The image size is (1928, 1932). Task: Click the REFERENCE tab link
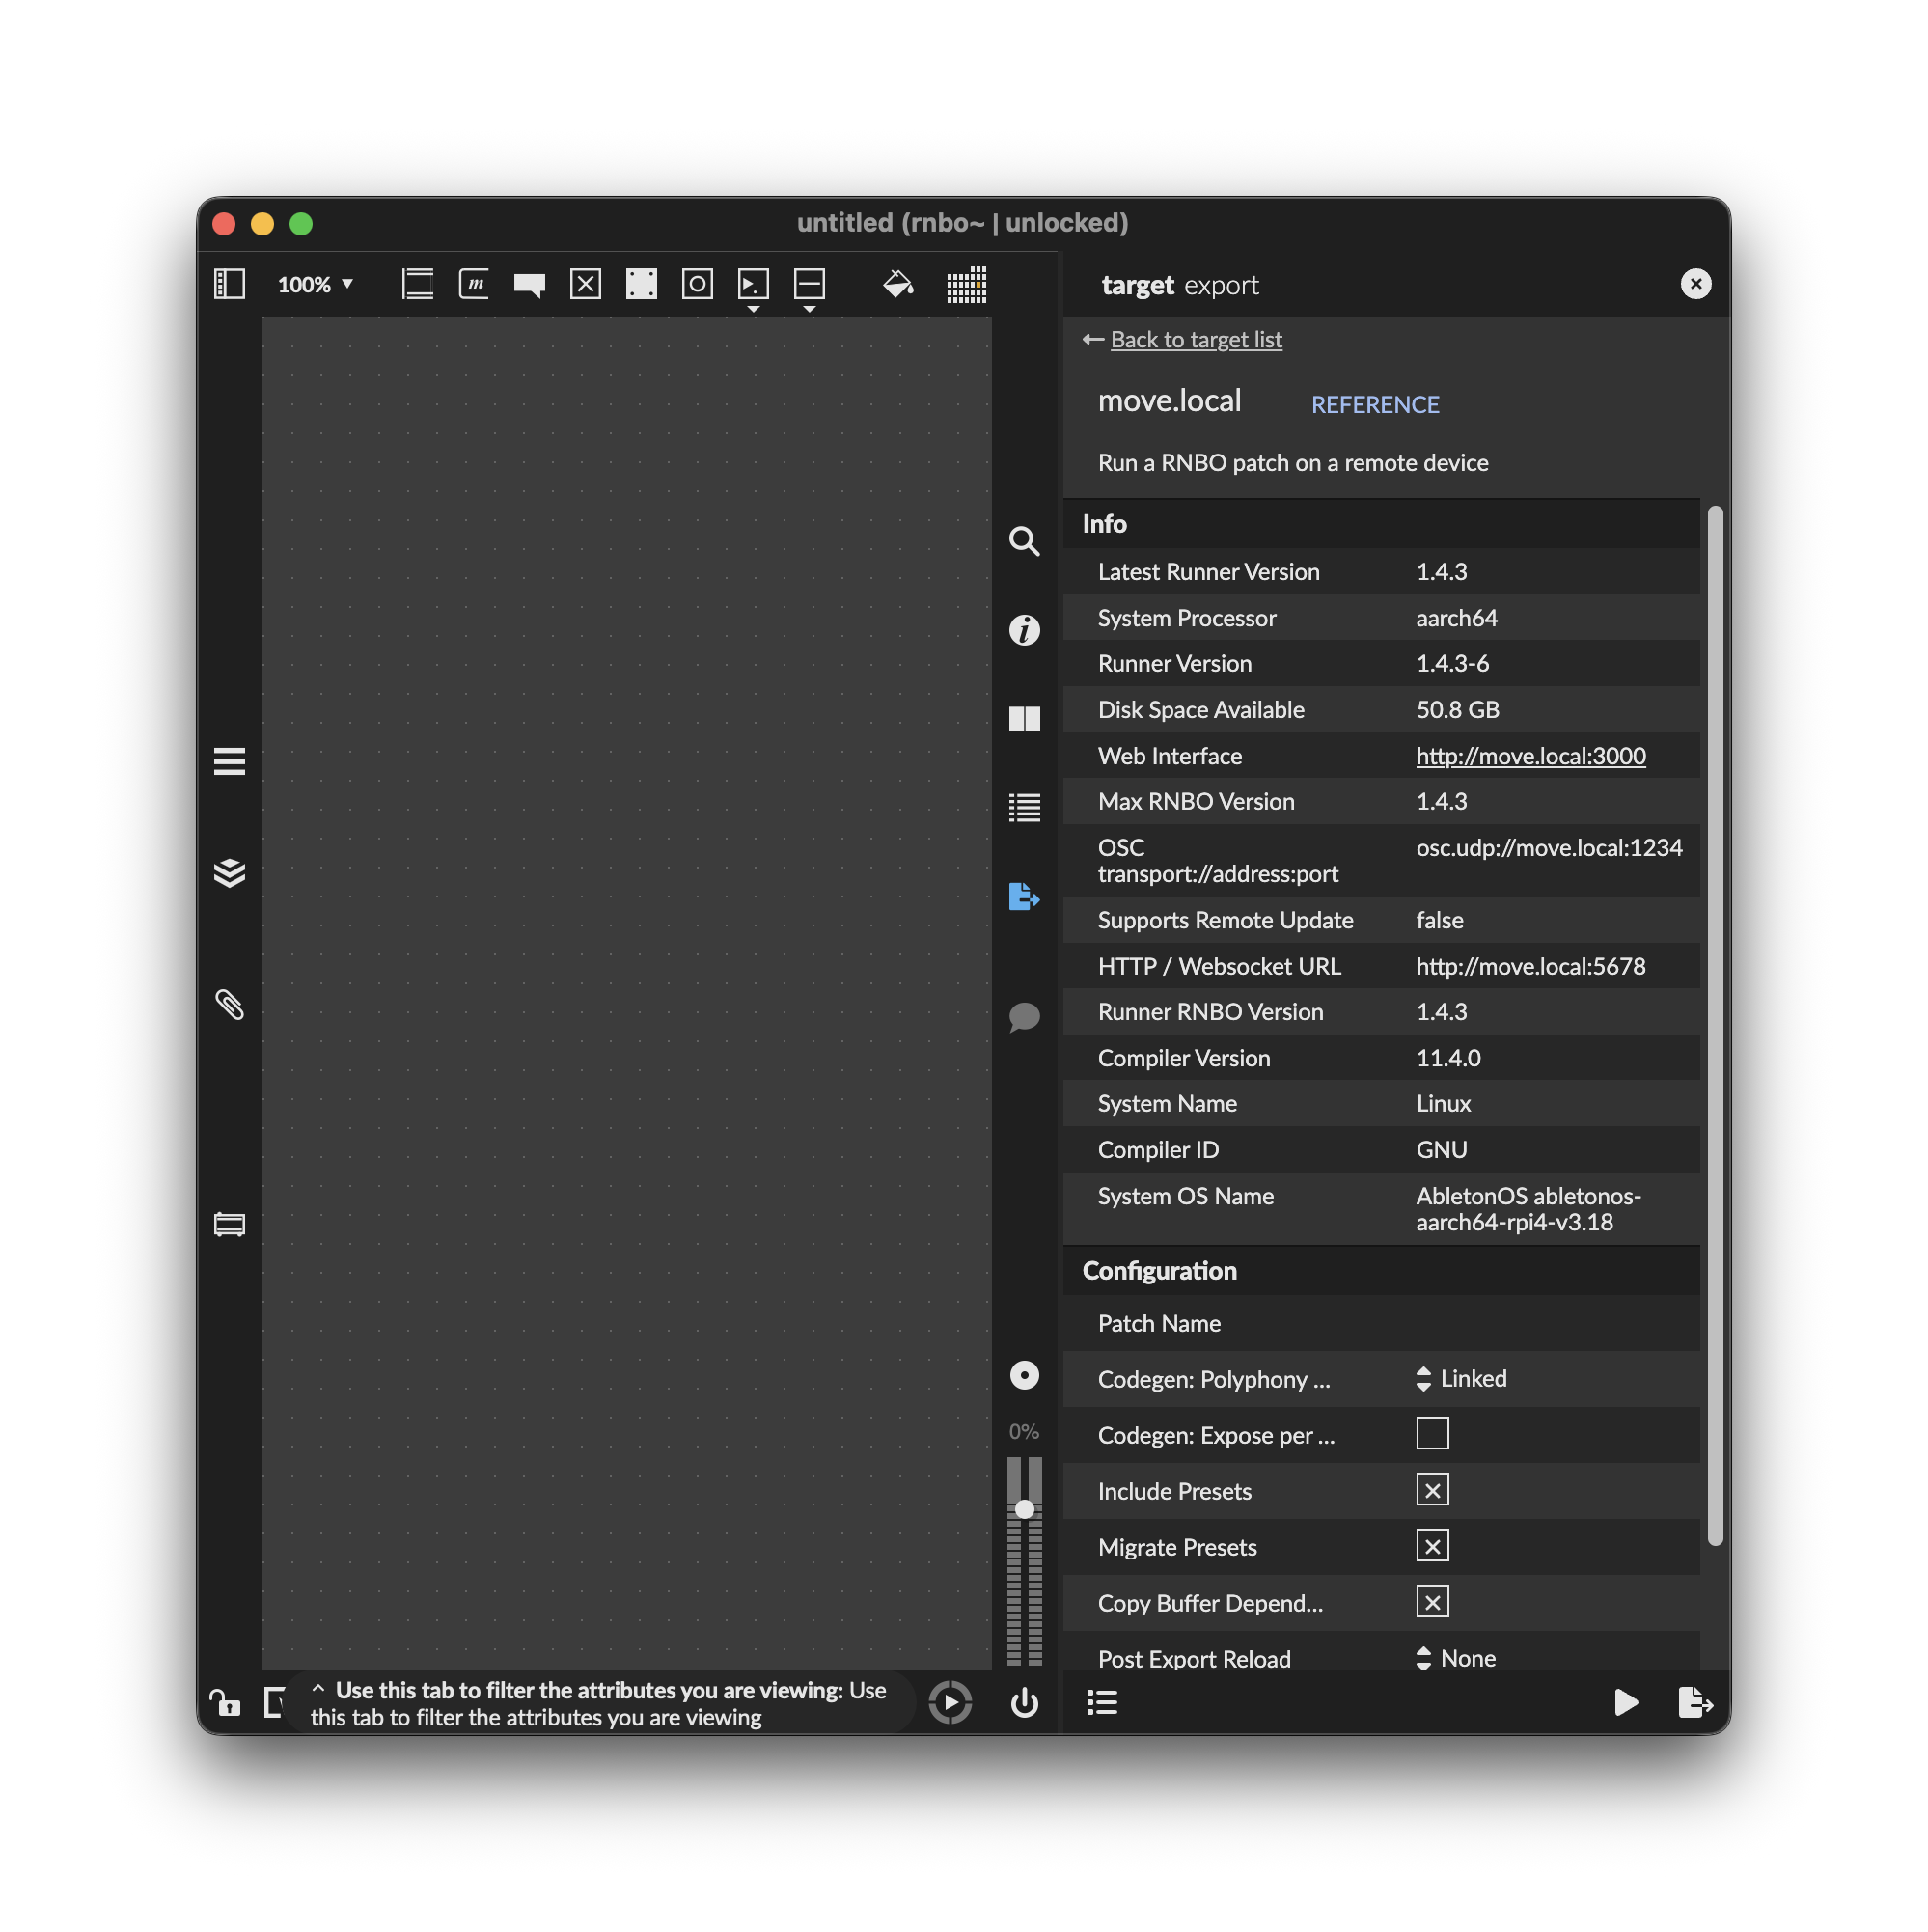coord(1375,404)
